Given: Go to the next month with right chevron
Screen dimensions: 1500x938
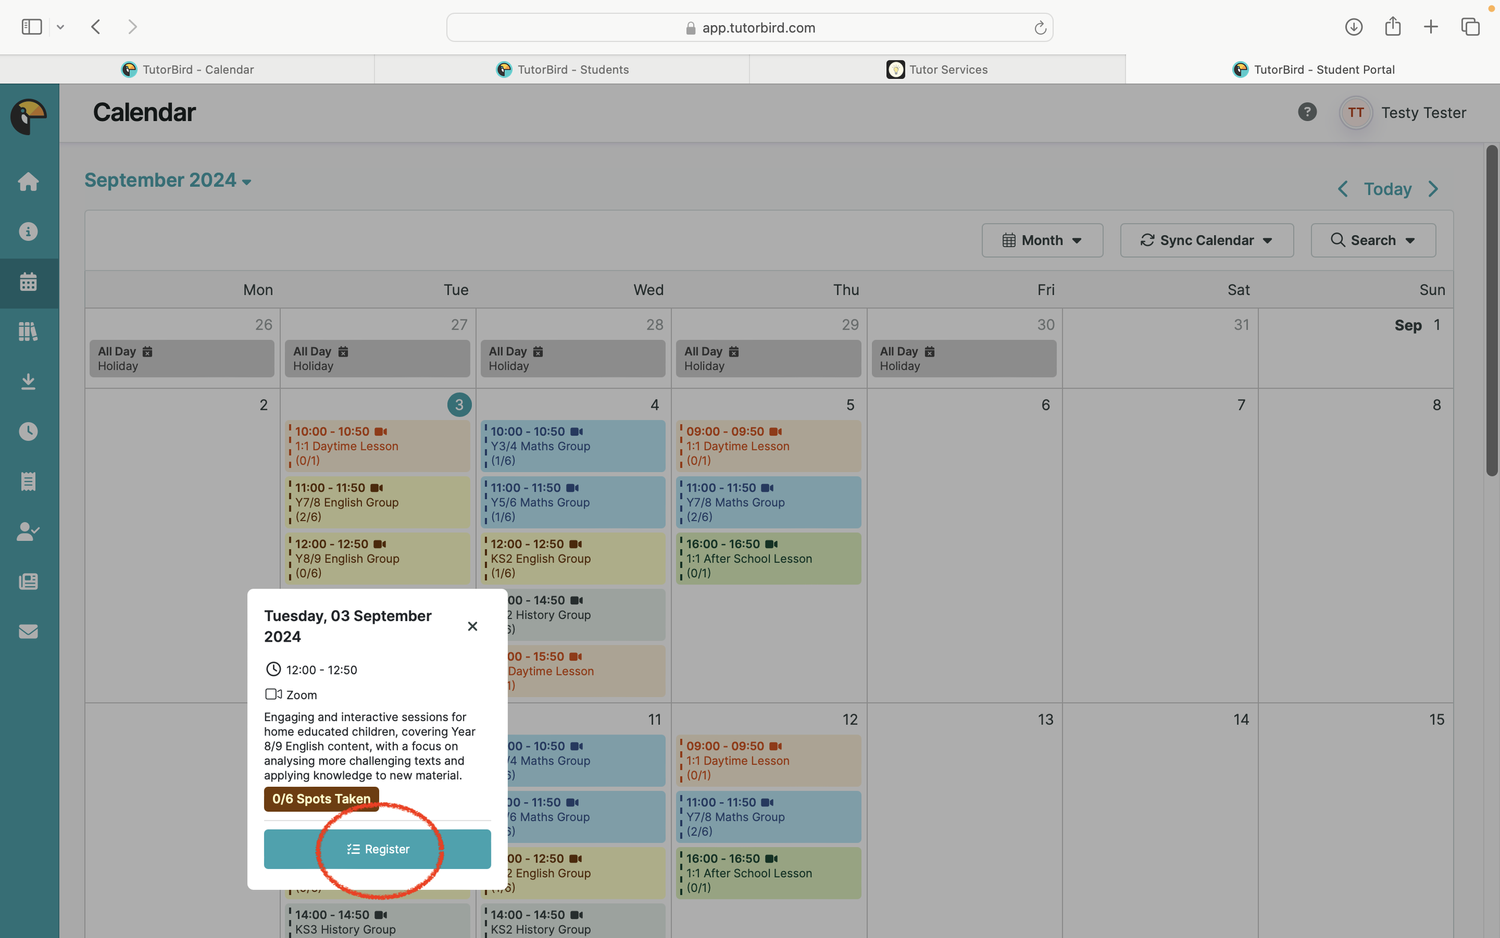Looking at the screenshot, I should (1433, 189).
